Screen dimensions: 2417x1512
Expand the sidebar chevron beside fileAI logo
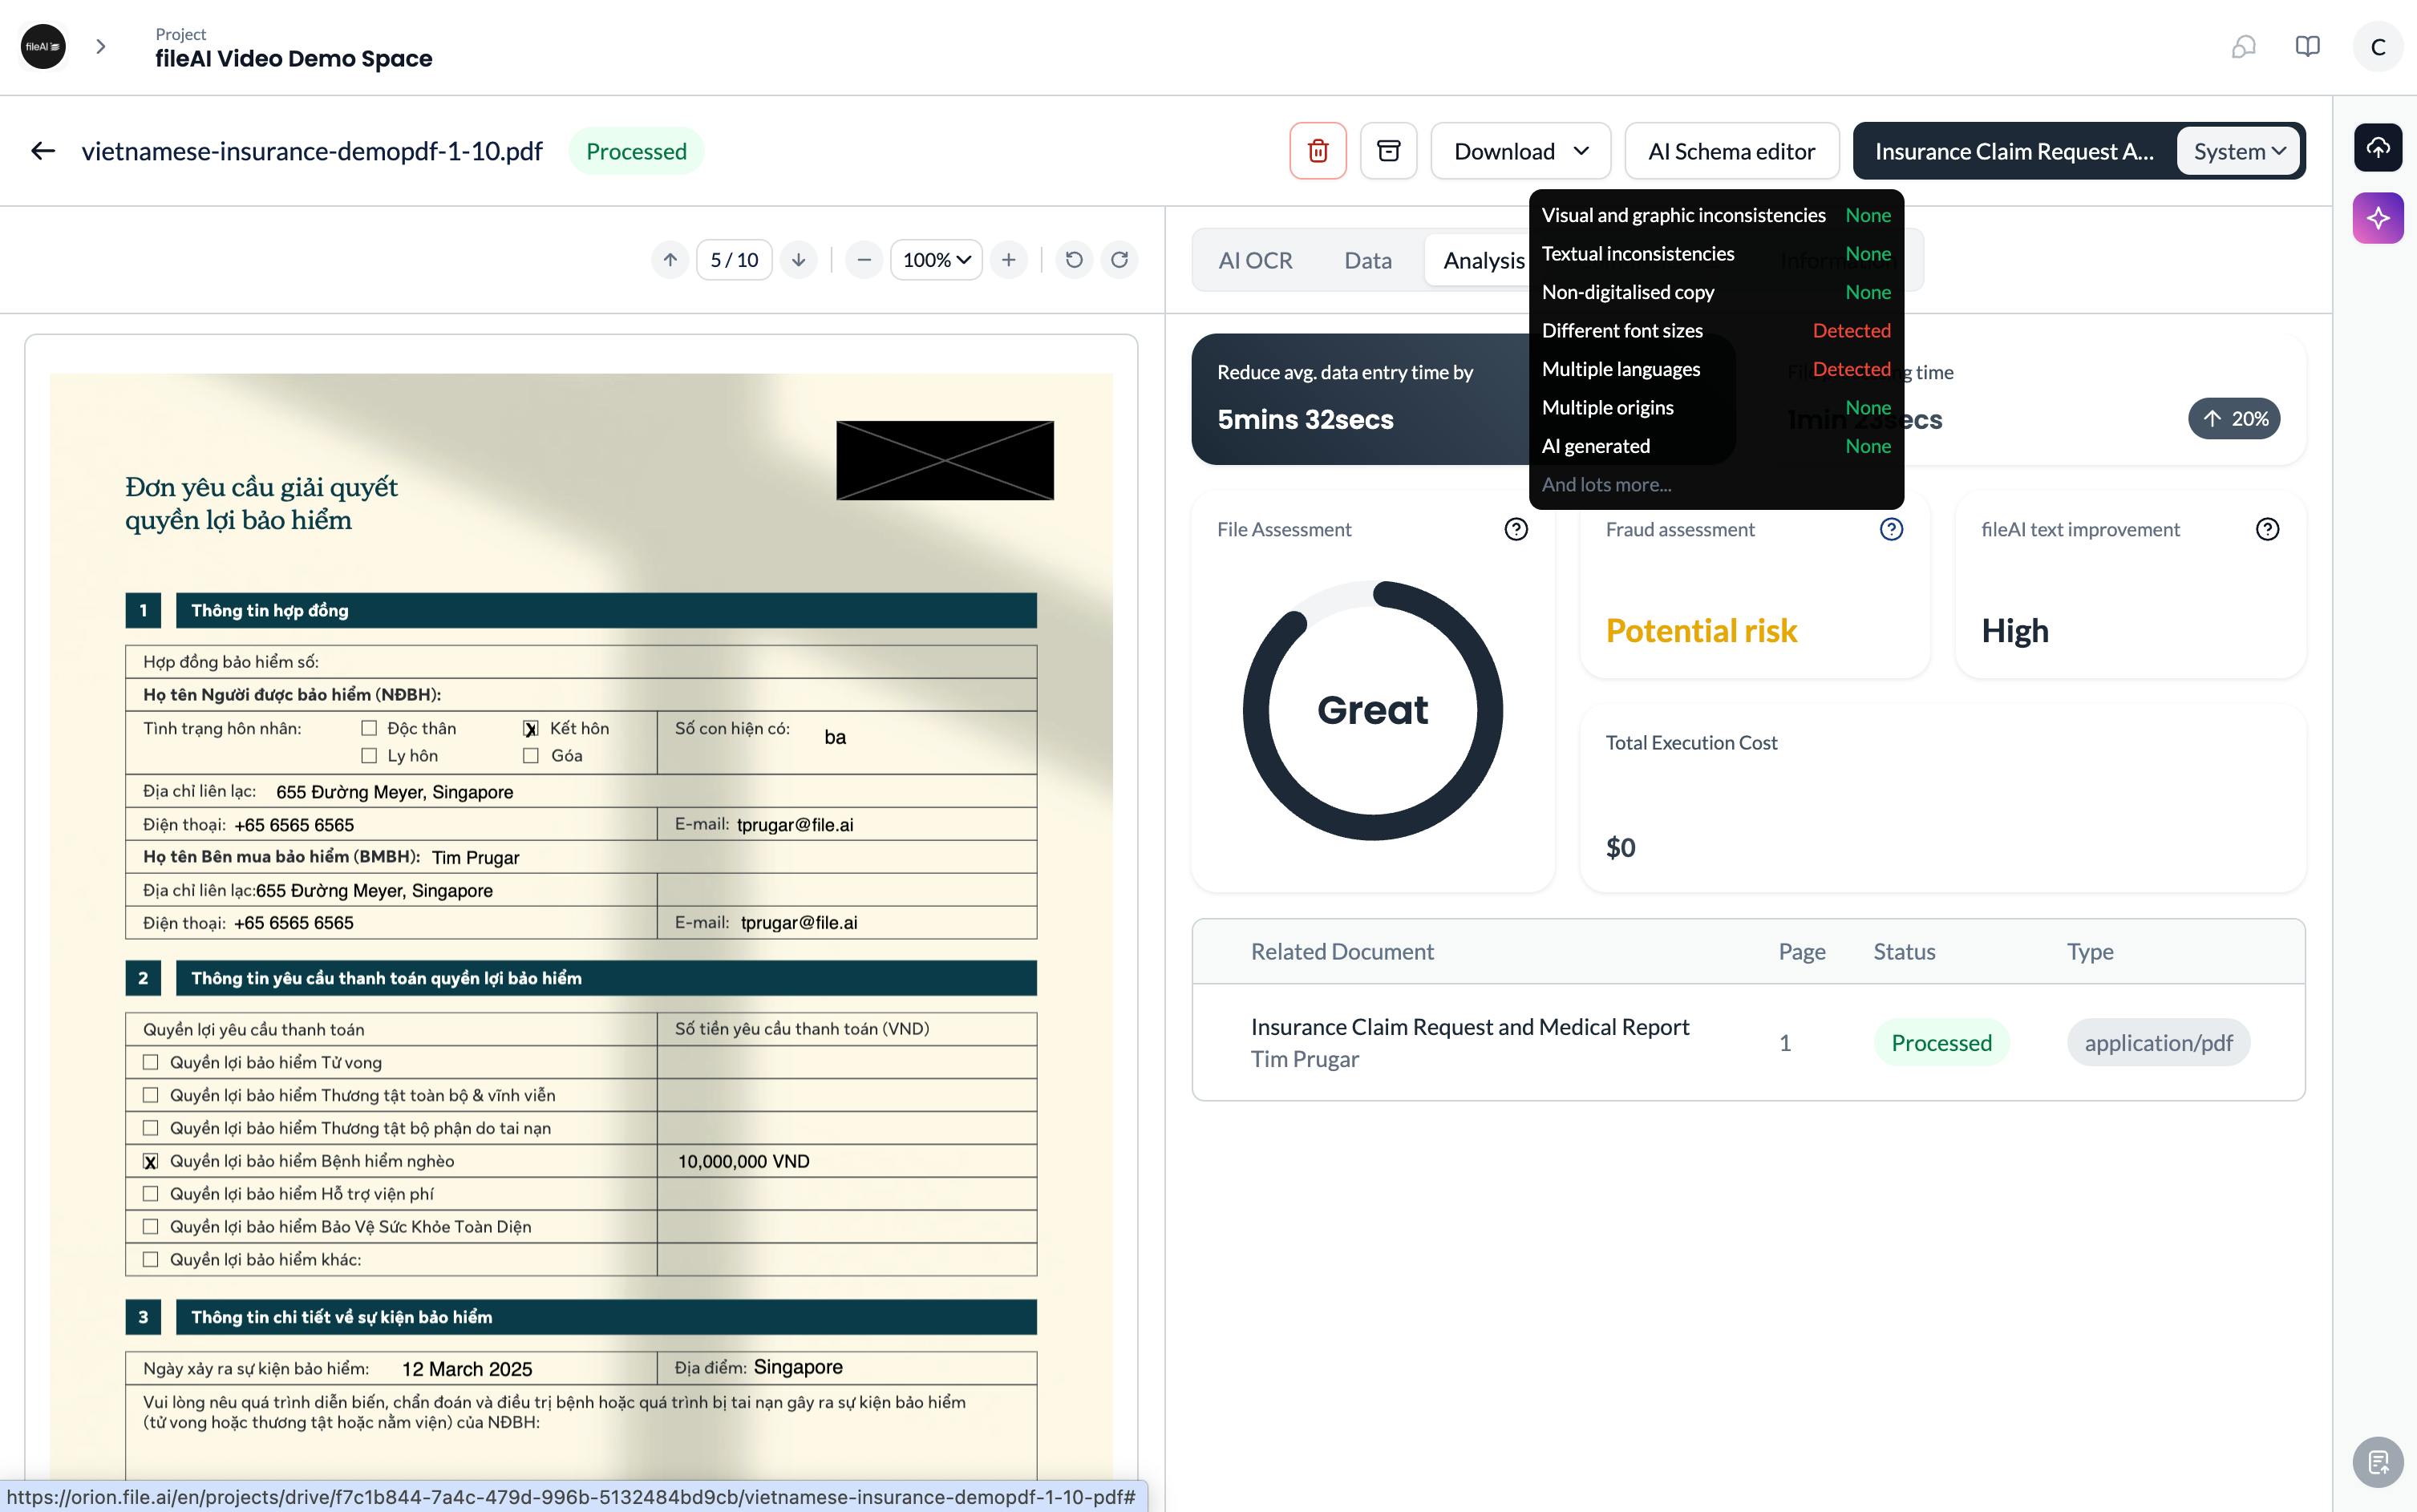(100, 47)
